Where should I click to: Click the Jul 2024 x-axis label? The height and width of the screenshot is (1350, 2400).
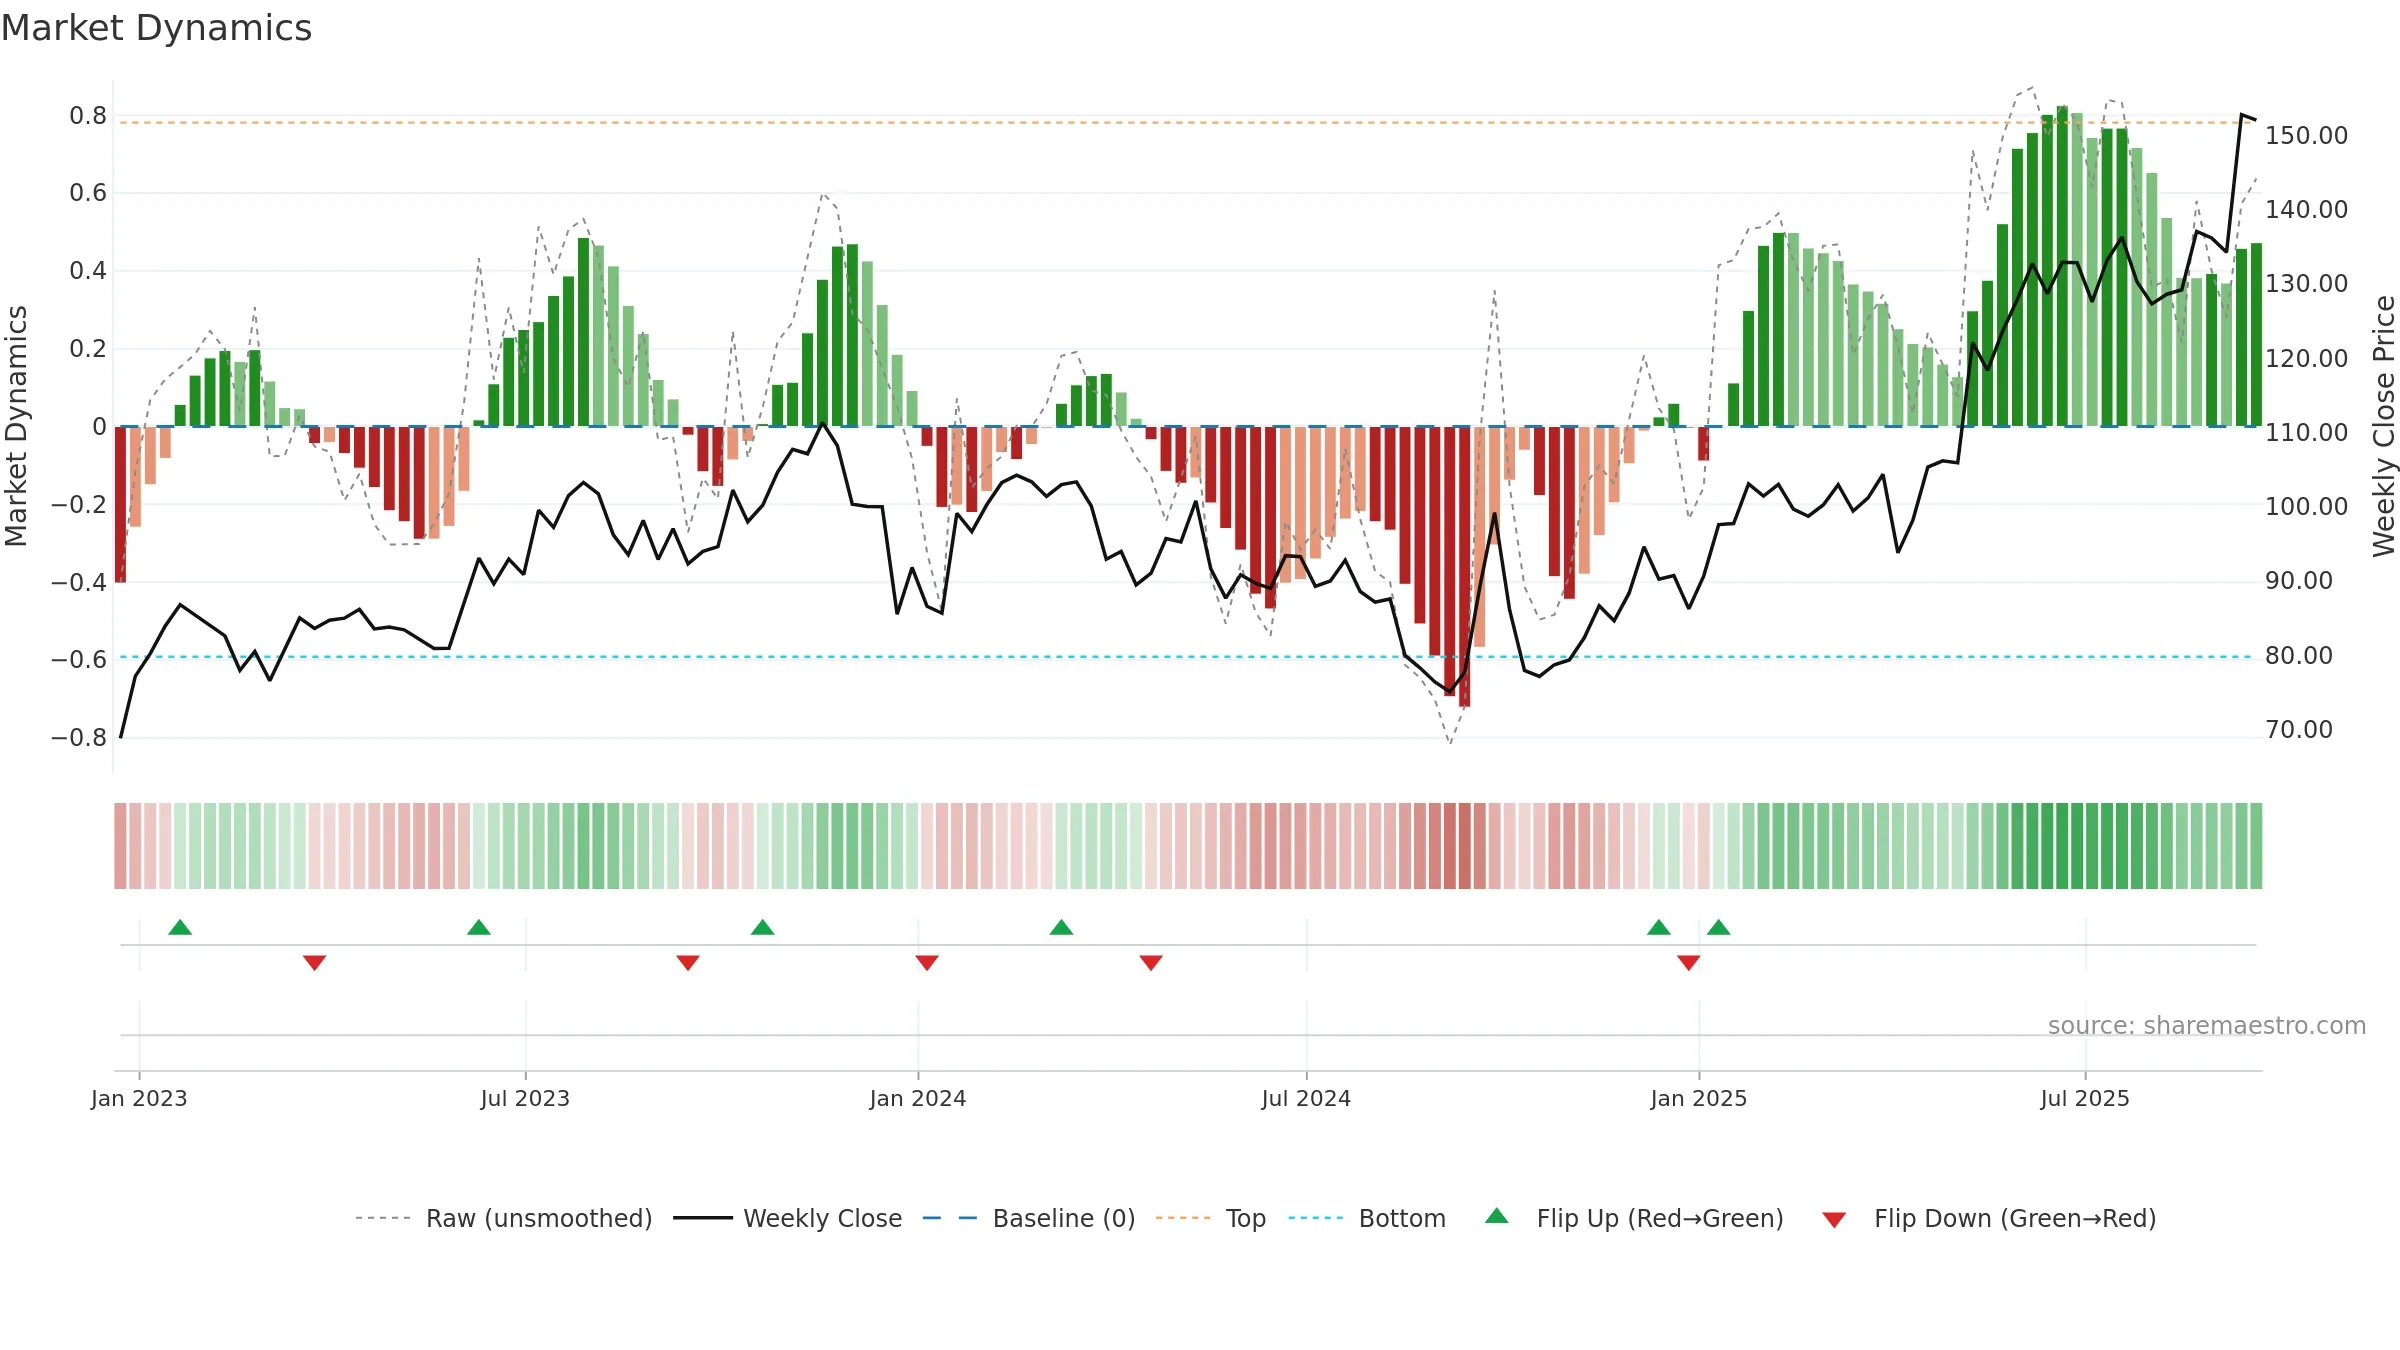[x=1306, y=1098]
